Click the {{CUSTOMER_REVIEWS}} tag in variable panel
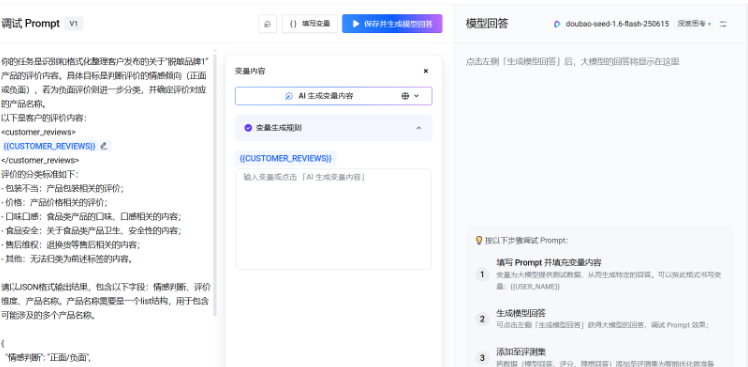Viewport: 748px width, 367px height. click(x=286, y=158)
